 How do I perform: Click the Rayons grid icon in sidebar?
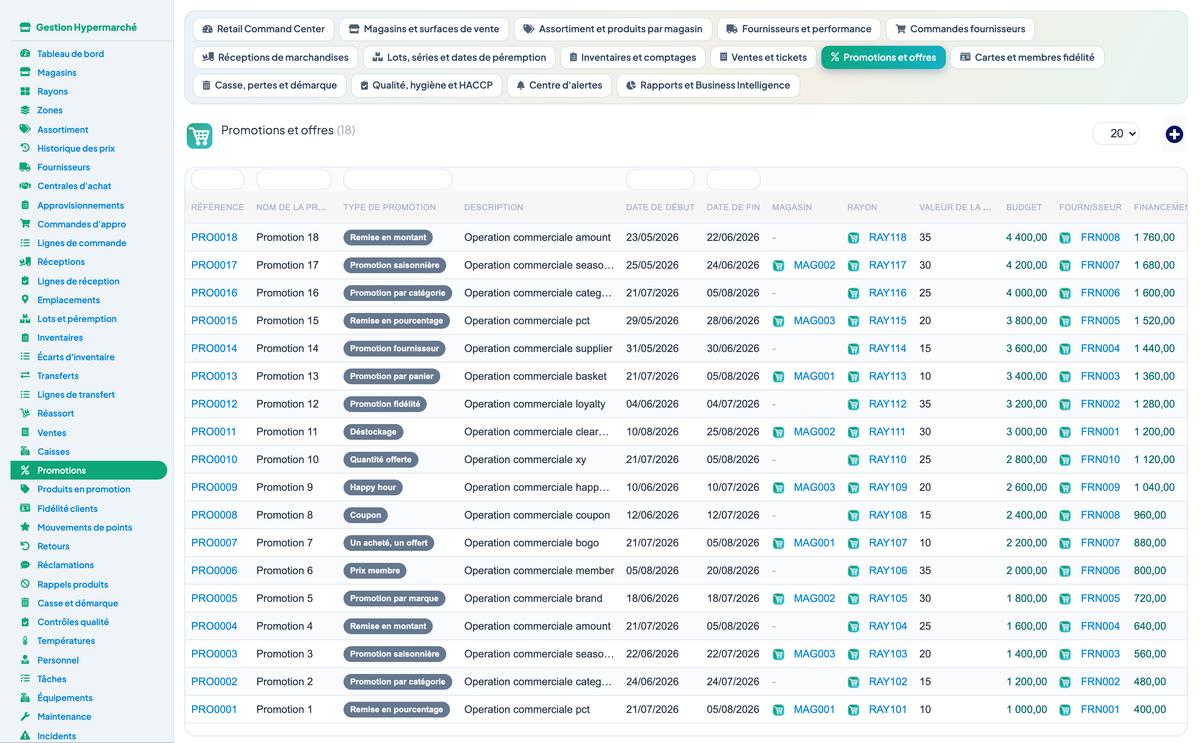click(25, 91)
